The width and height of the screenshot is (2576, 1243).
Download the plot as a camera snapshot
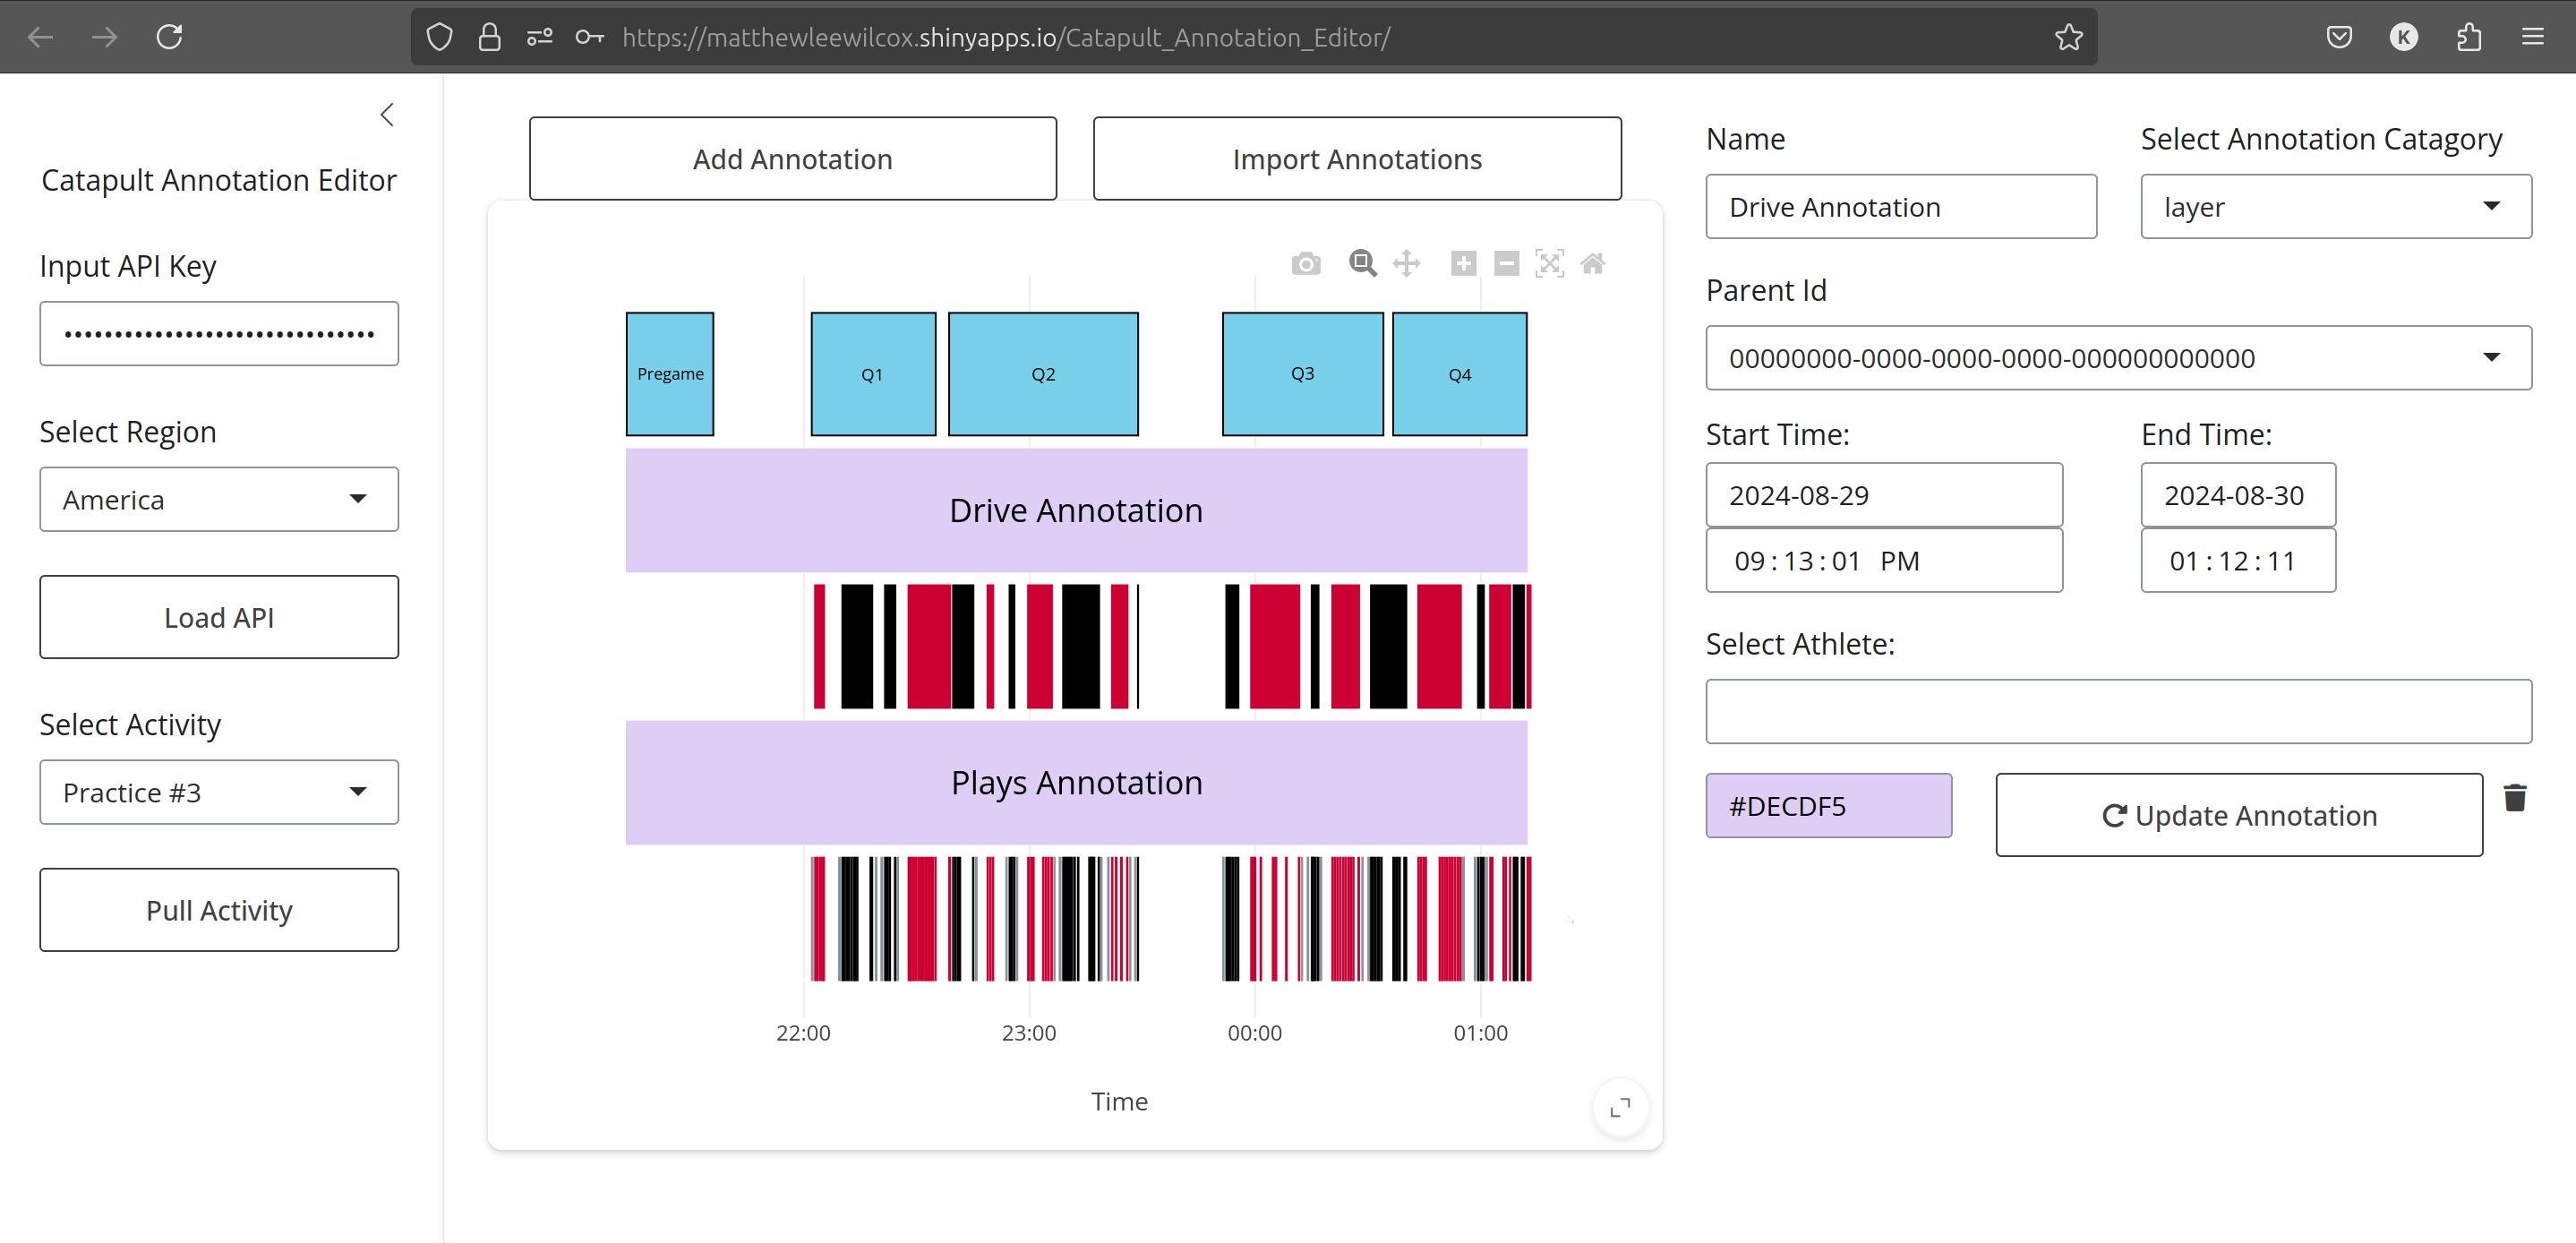[1305, 263]
